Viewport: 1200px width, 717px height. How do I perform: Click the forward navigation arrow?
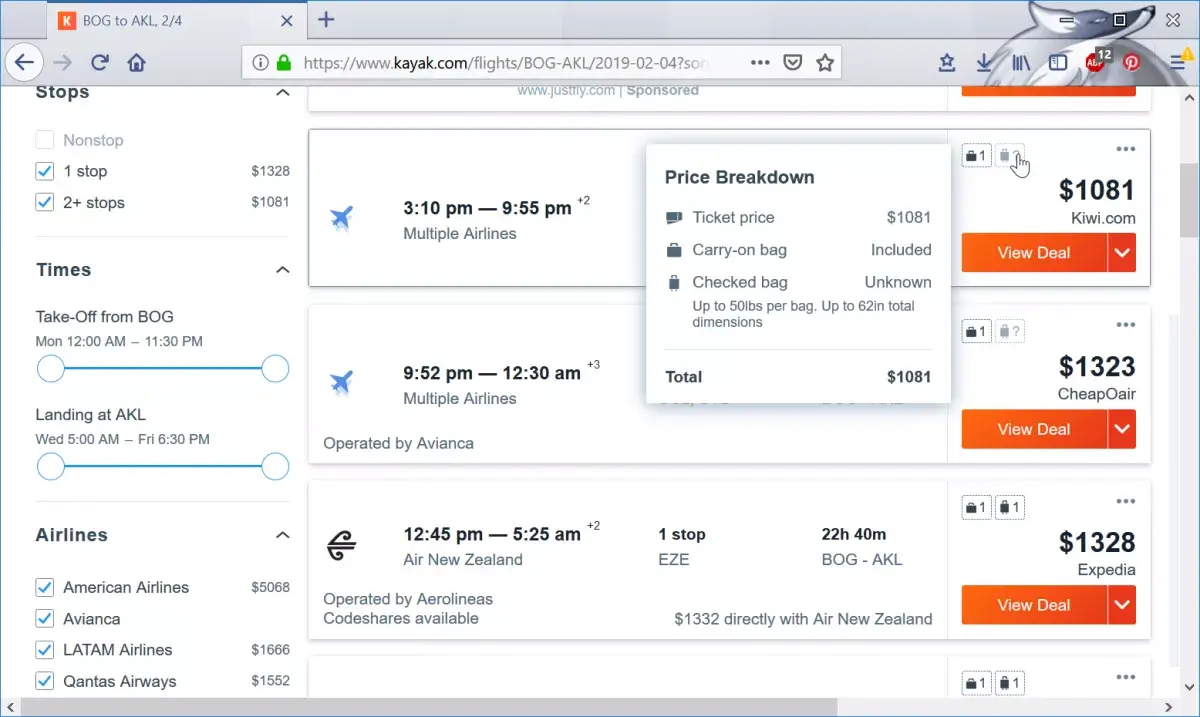tap(62, 62)
